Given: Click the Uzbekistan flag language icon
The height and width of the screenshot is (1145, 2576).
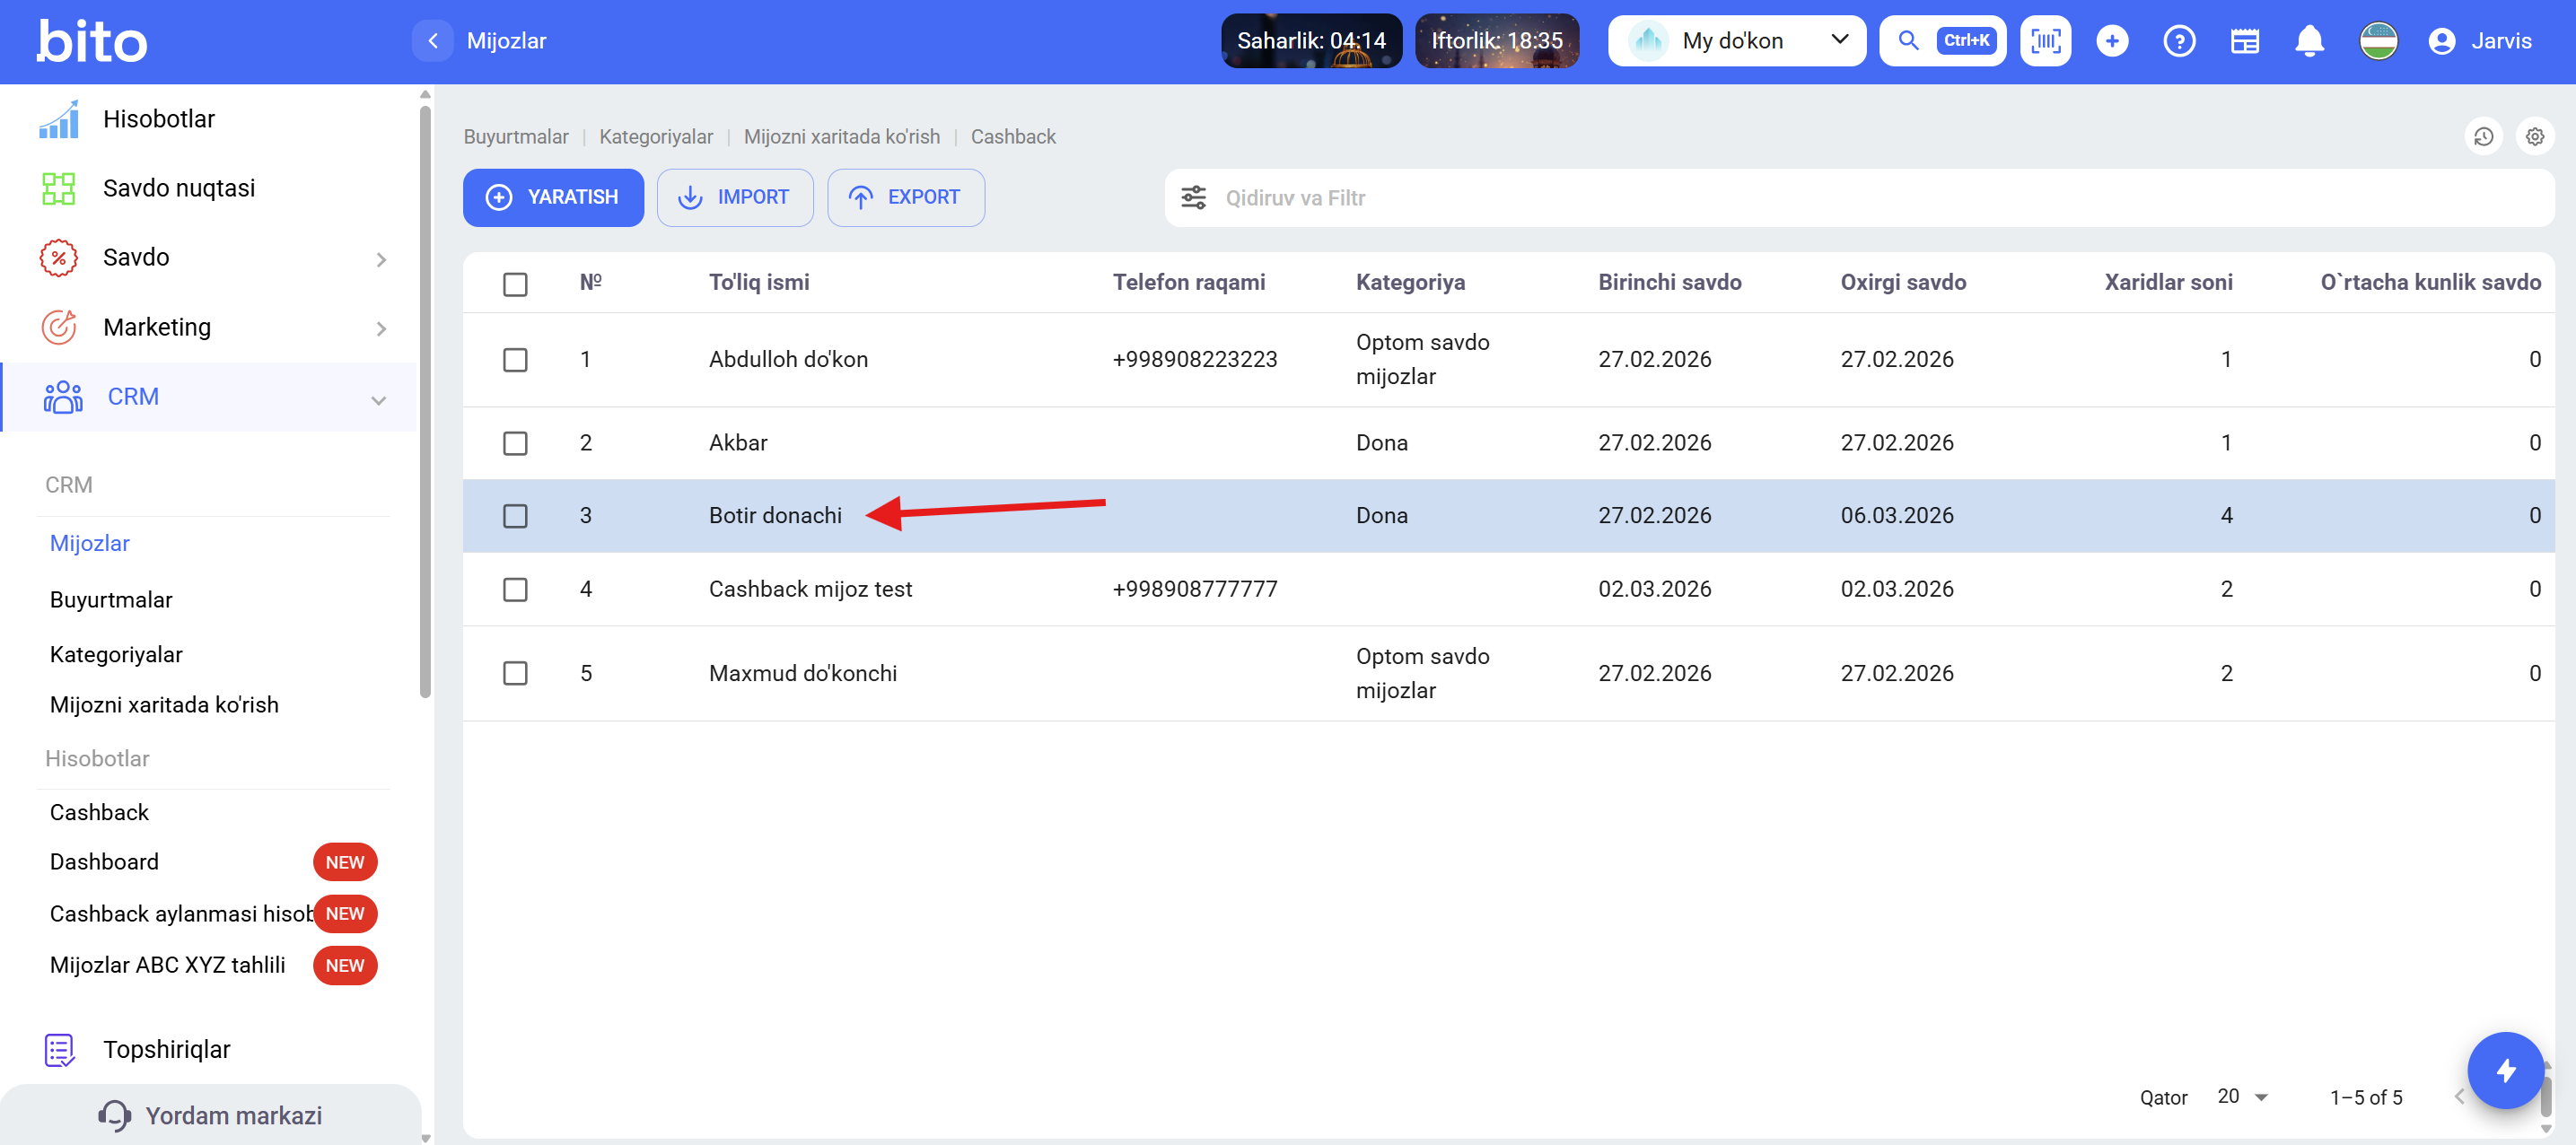Looking at the screenshot, I should (x=2378, y=41).
